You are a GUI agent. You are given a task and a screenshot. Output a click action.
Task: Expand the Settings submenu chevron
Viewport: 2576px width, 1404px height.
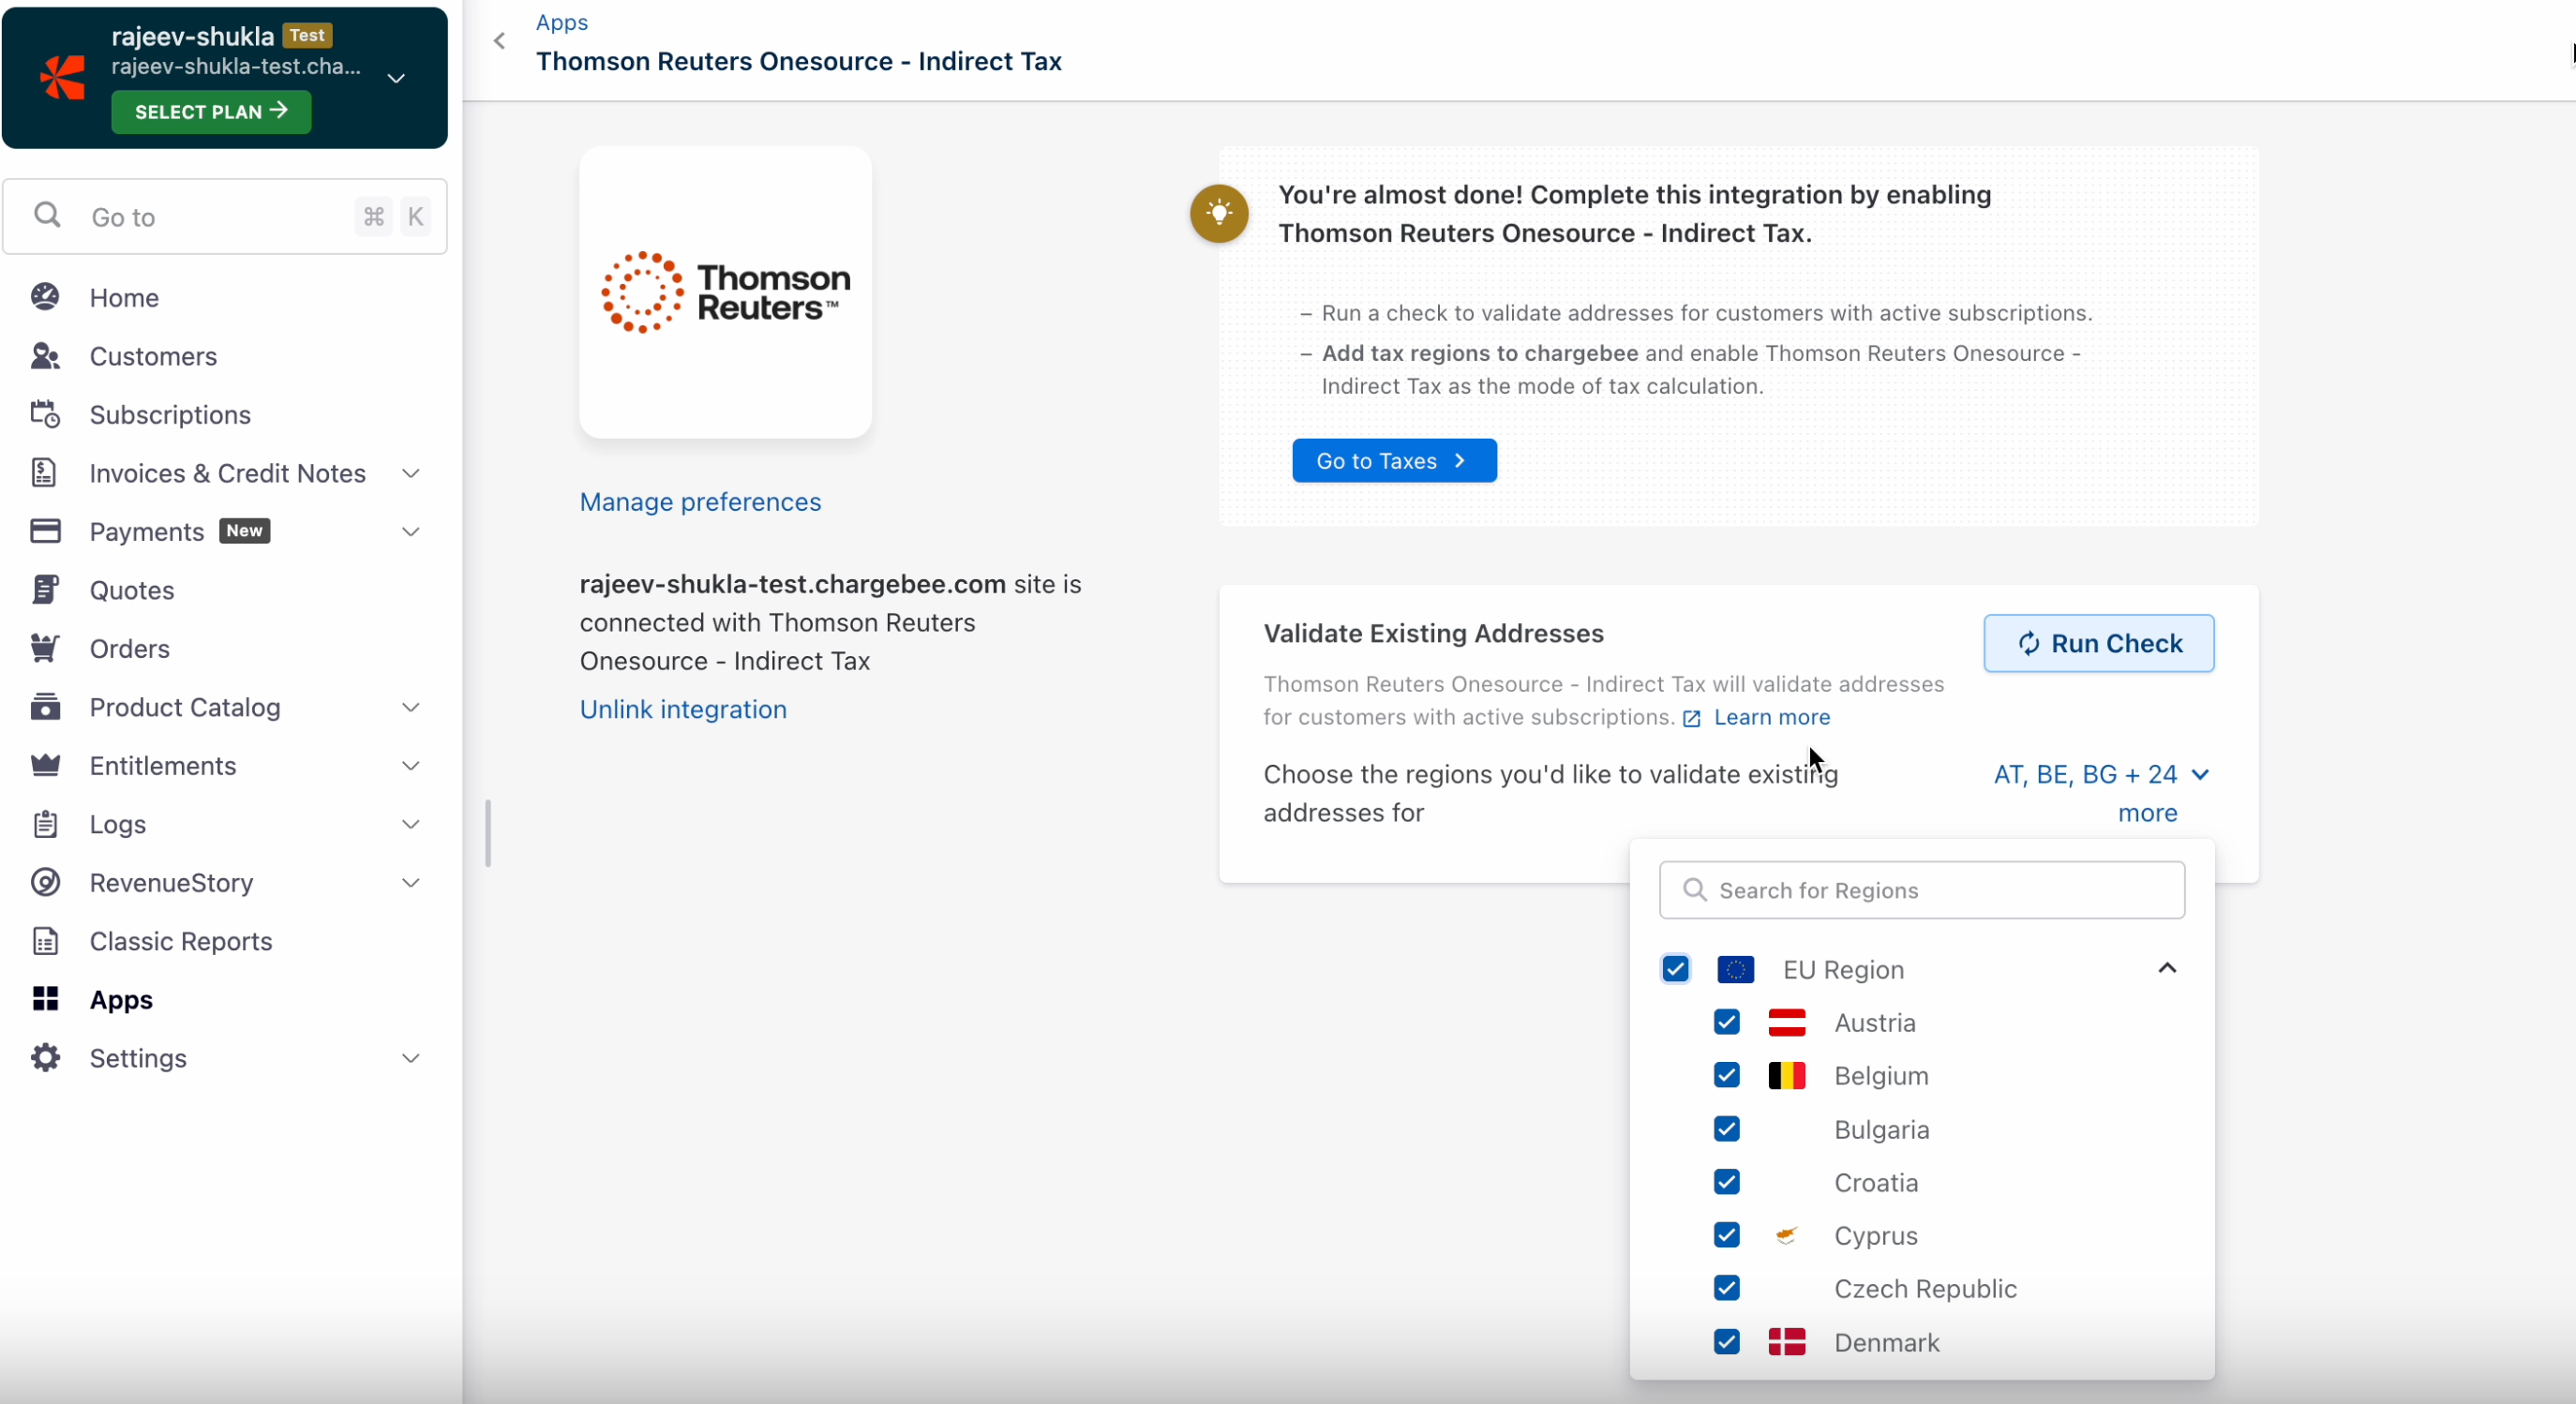(x=411, y=1058)
